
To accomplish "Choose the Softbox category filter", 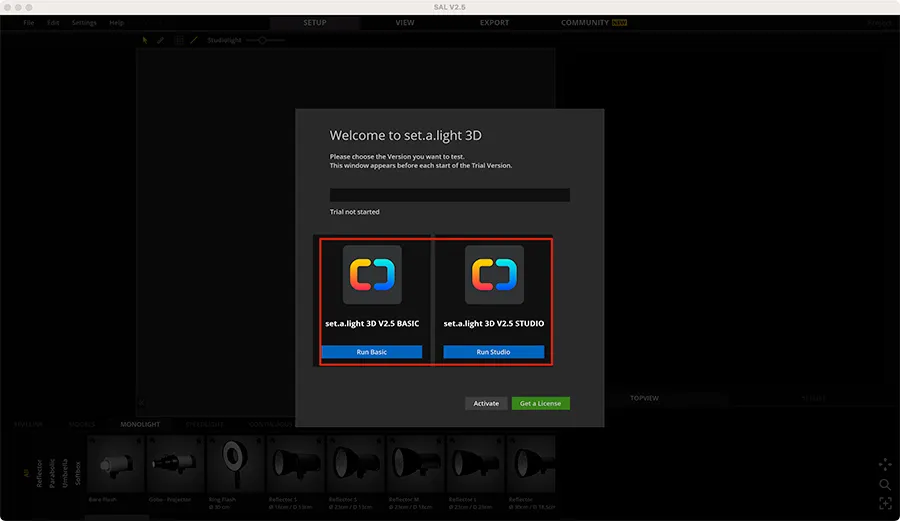I will tap(77, 473).
